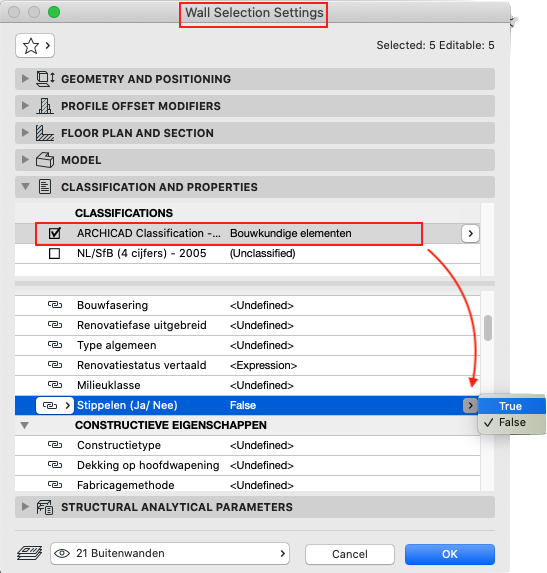Check the NL/SfB (4 cijfers) checkbox

point(54,253)
